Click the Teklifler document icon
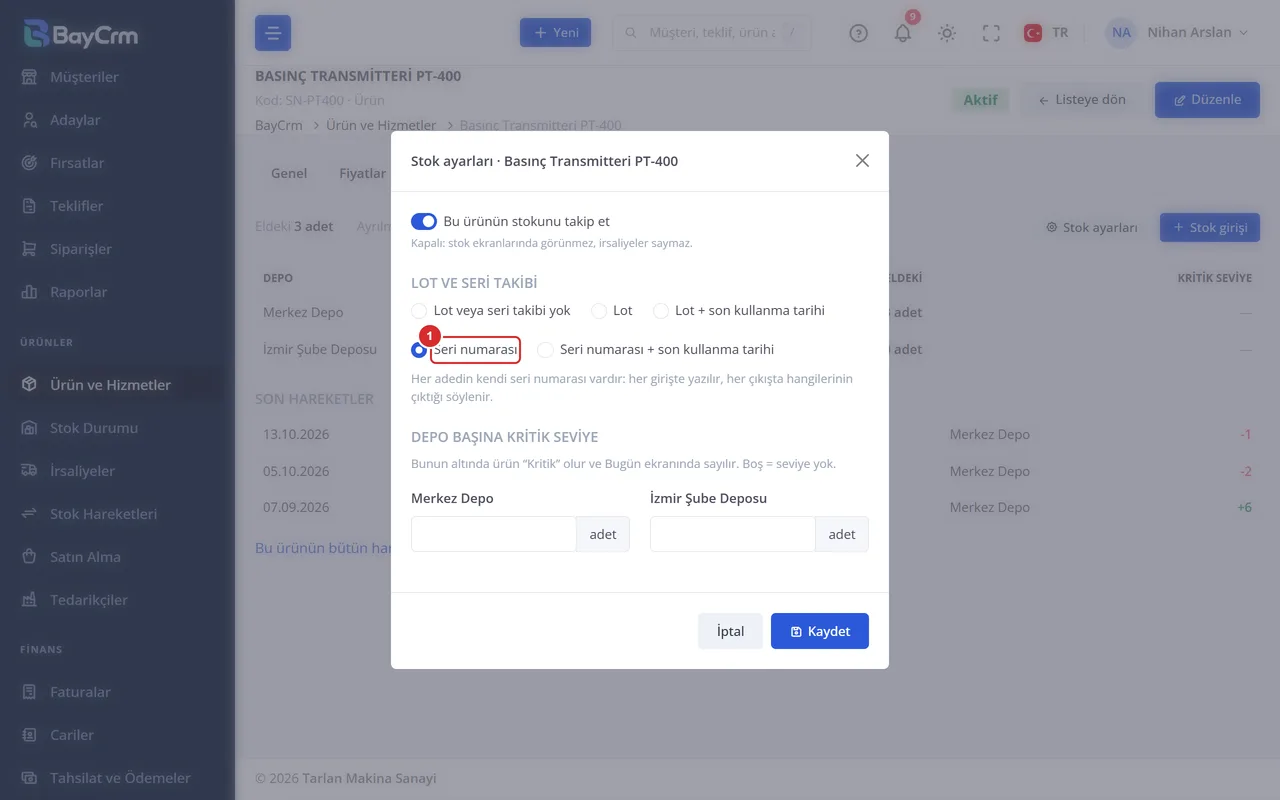The width and height of the screenshot is (1280, 800). (x=30, y=206)
